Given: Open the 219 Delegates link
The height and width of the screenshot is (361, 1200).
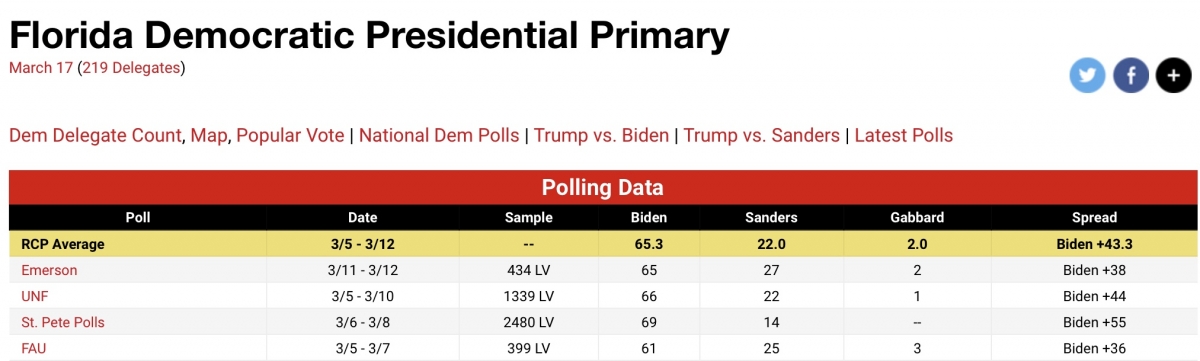Looking at the screenshot, I should [x=131, y=68].
